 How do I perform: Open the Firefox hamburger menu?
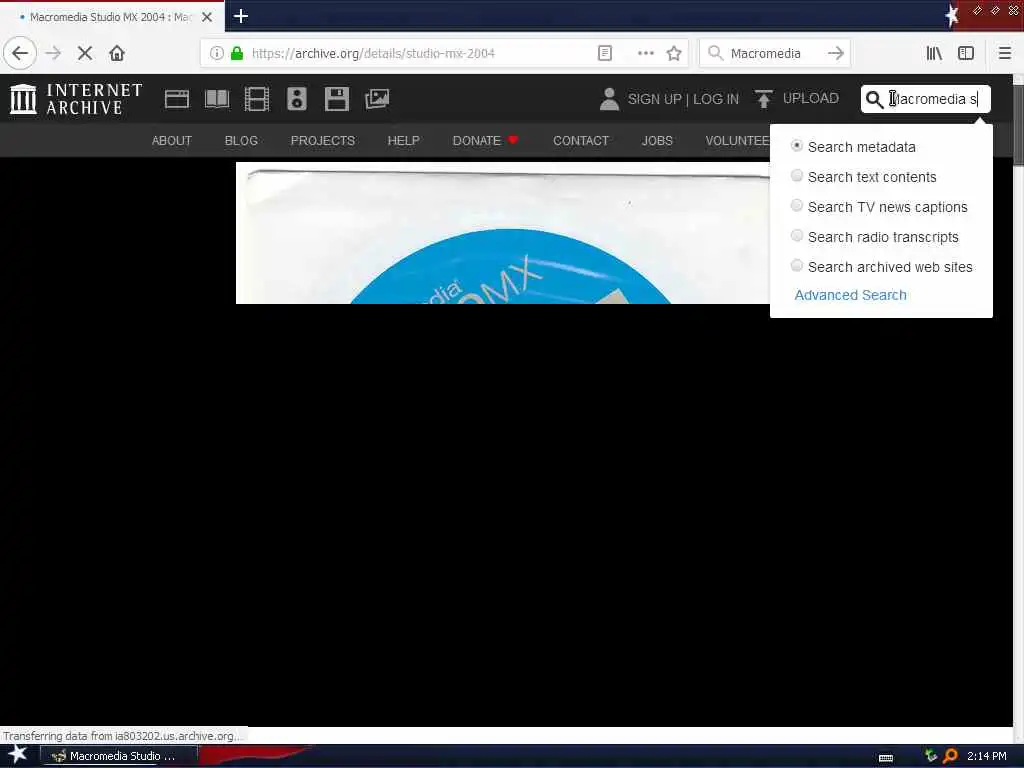pyautogui.click(x=1004, y=53)
